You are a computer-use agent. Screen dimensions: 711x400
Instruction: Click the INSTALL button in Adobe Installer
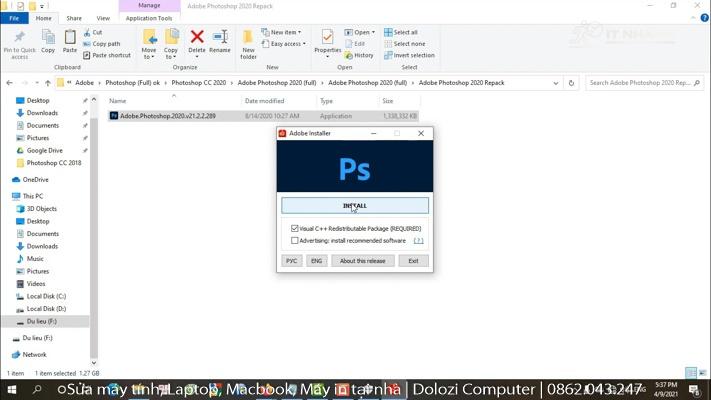click(x=355, y=206)
